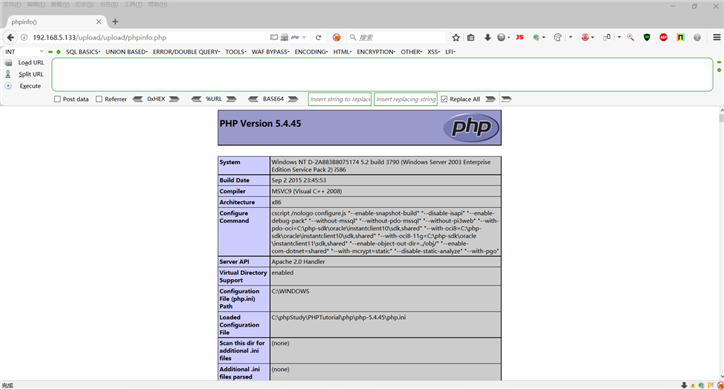Expand the UNION BASED menu
Image resolution: width=724 pixels, height=390 pixels.
click(127, 52)
